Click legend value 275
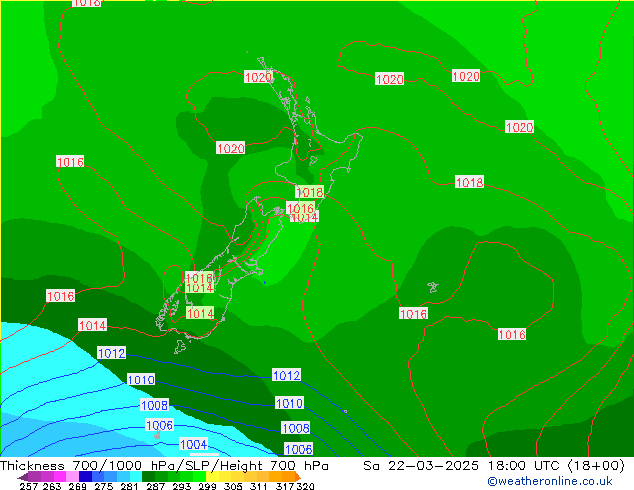634x490 pixels. point(104,486)
